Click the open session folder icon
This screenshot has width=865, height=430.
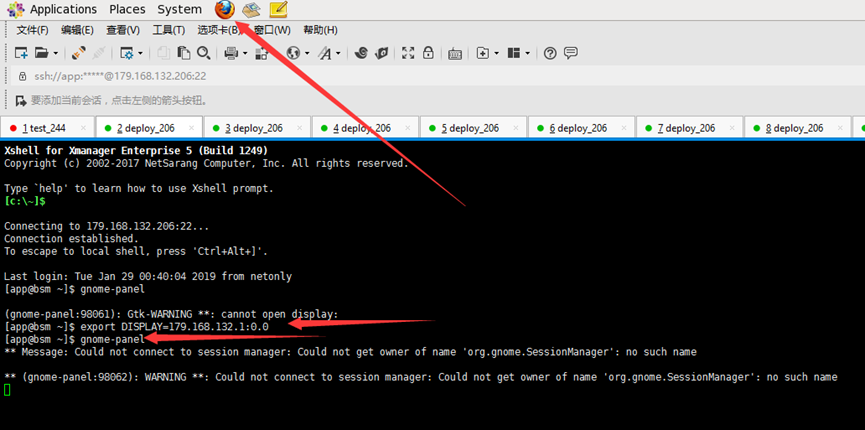point(41,53)
